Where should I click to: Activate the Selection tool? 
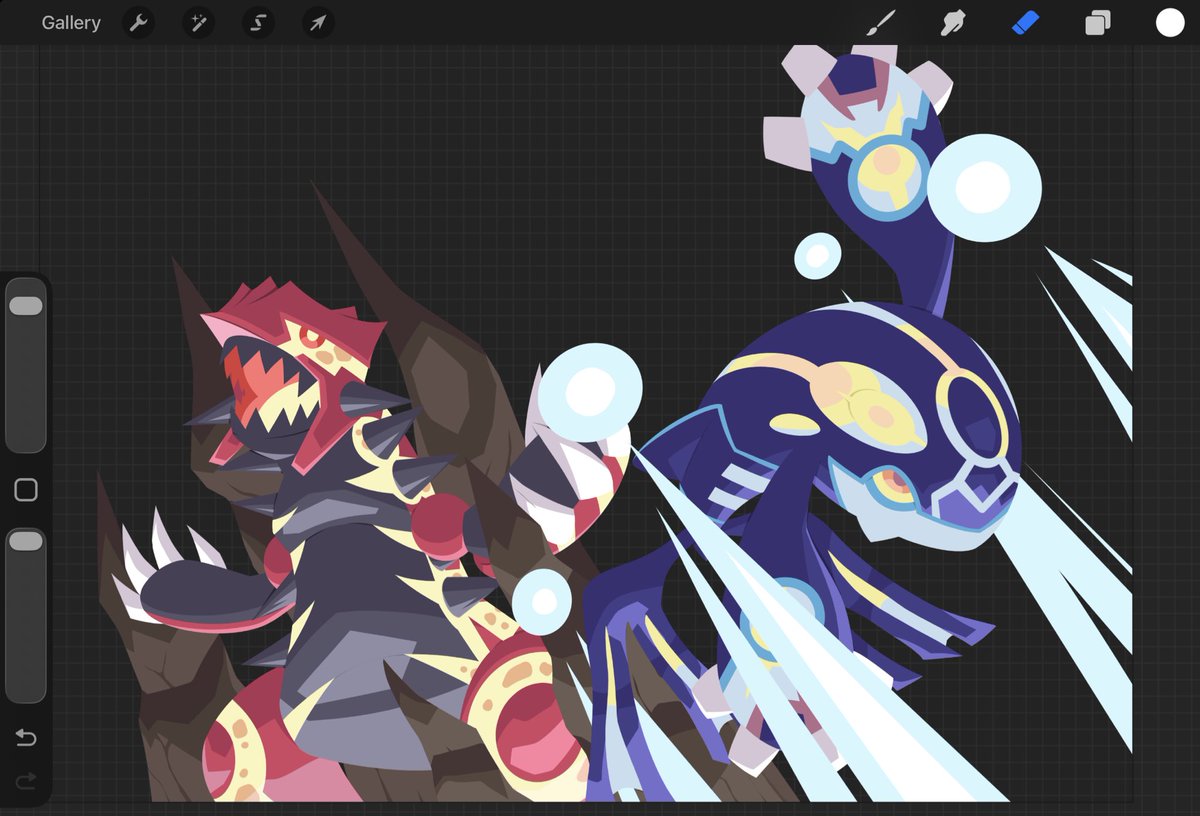click(x=258, y=22)
